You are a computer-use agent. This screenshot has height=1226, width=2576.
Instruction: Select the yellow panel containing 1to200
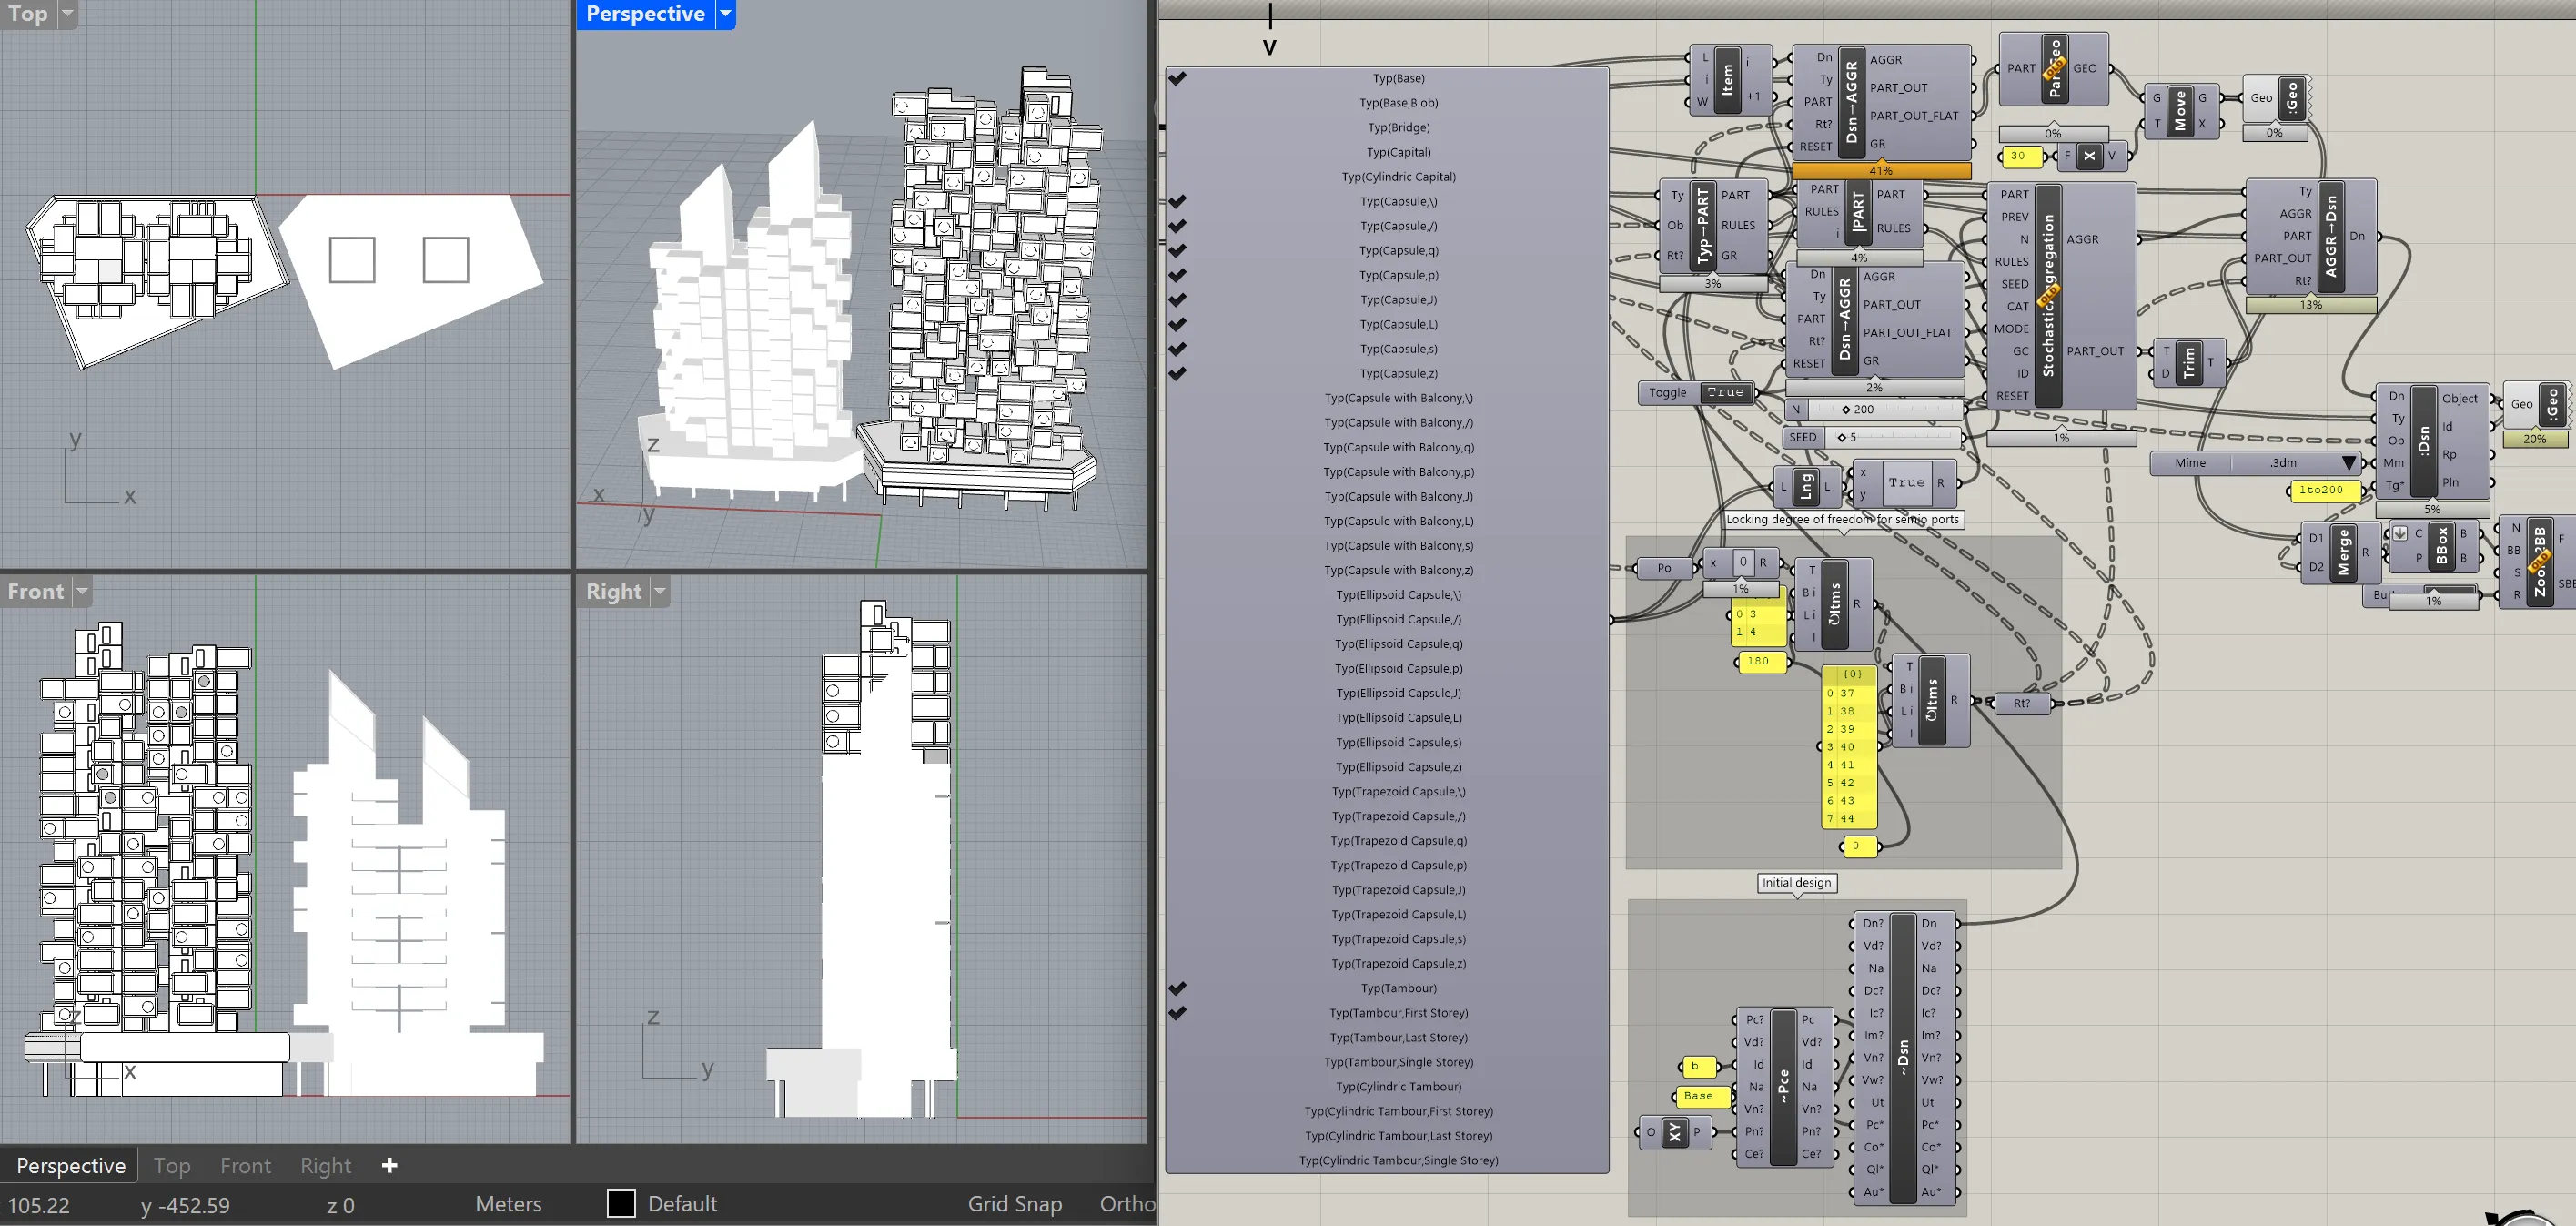coord(2324,490)
